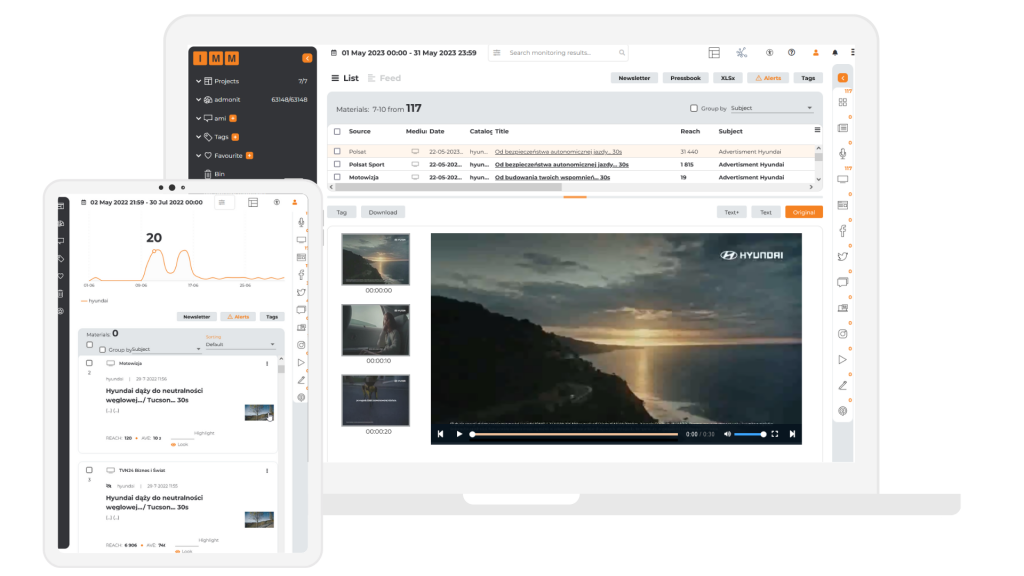
Task: Expand the Tags tree item
Action: click(199, 136)
